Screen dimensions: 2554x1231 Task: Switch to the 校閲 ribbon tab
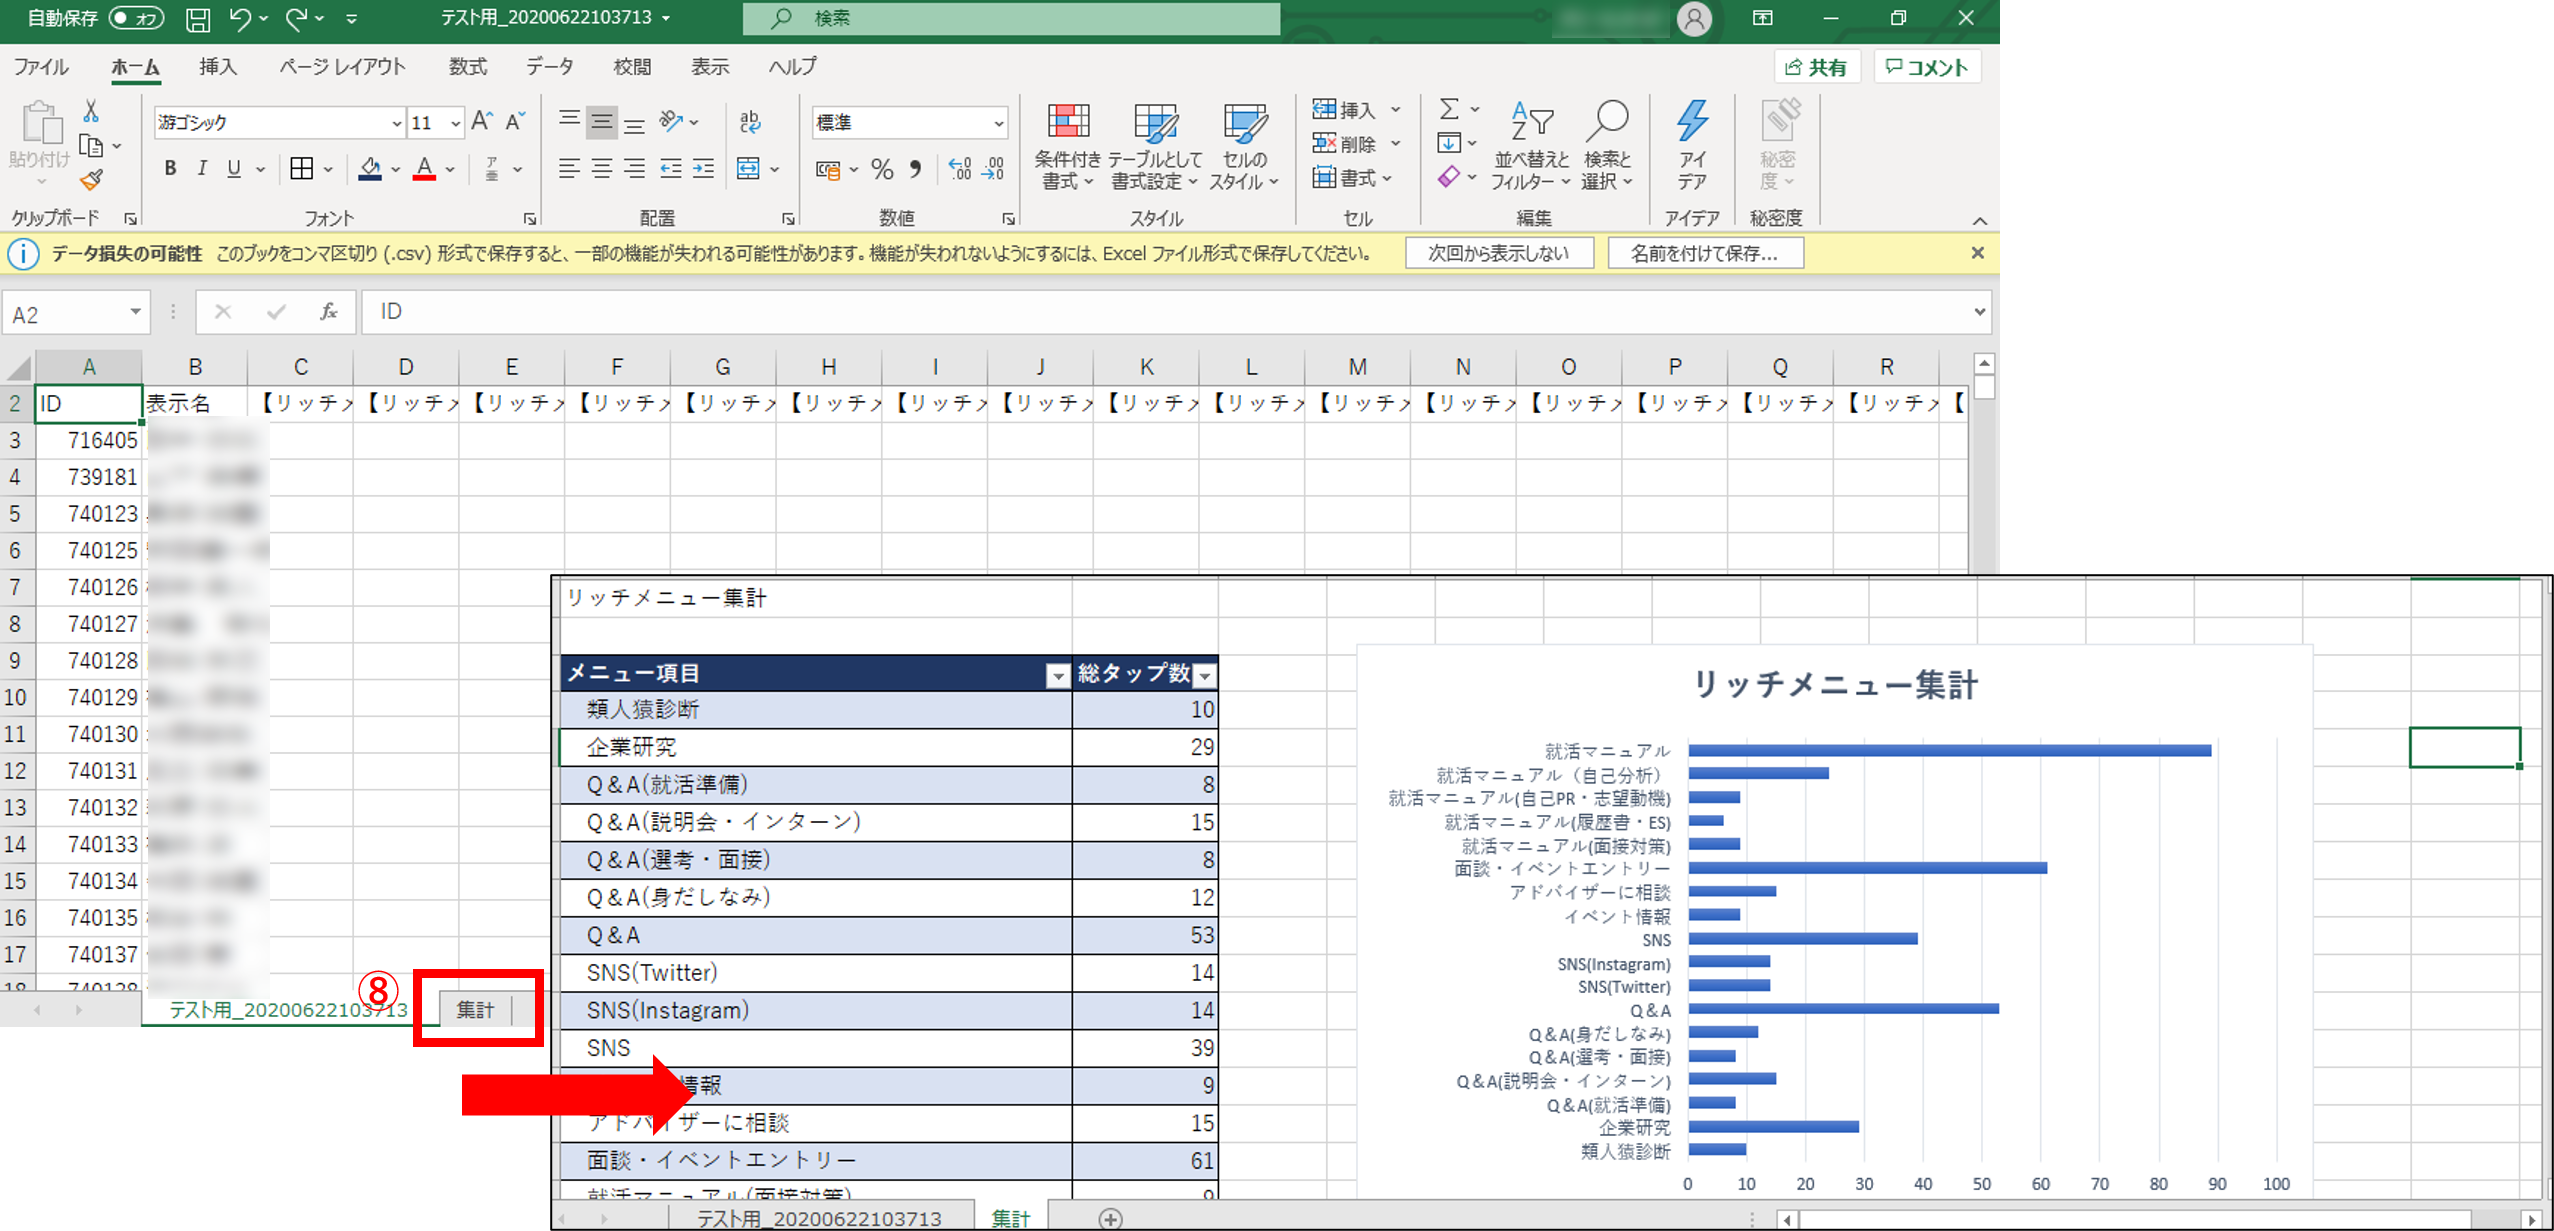(632, 67)
